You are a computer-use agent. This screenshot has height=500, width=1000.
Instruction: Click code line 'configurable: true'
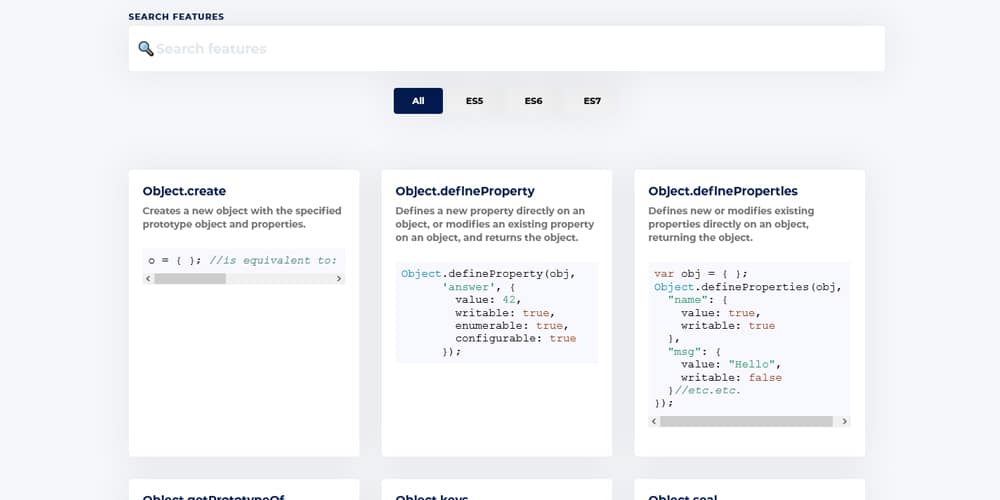(515, 339)
